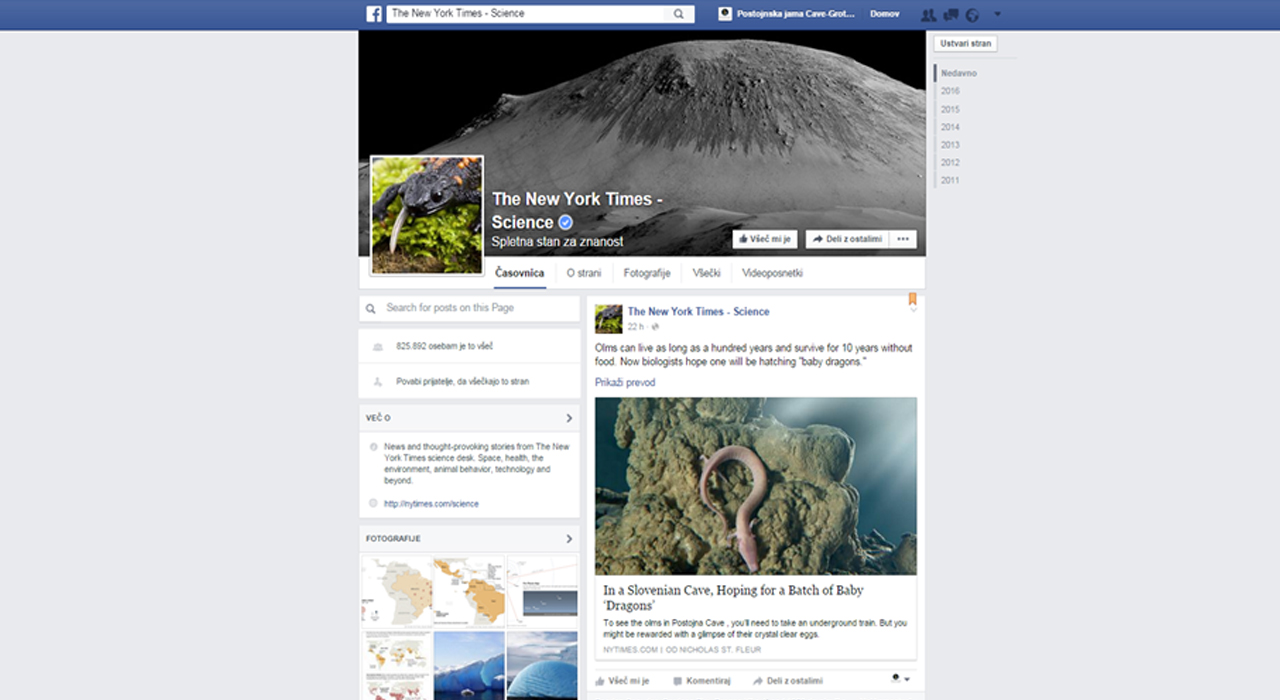Click the Ustvari stran button
This screenshot has width=1280, height=700.
(965, 44)
